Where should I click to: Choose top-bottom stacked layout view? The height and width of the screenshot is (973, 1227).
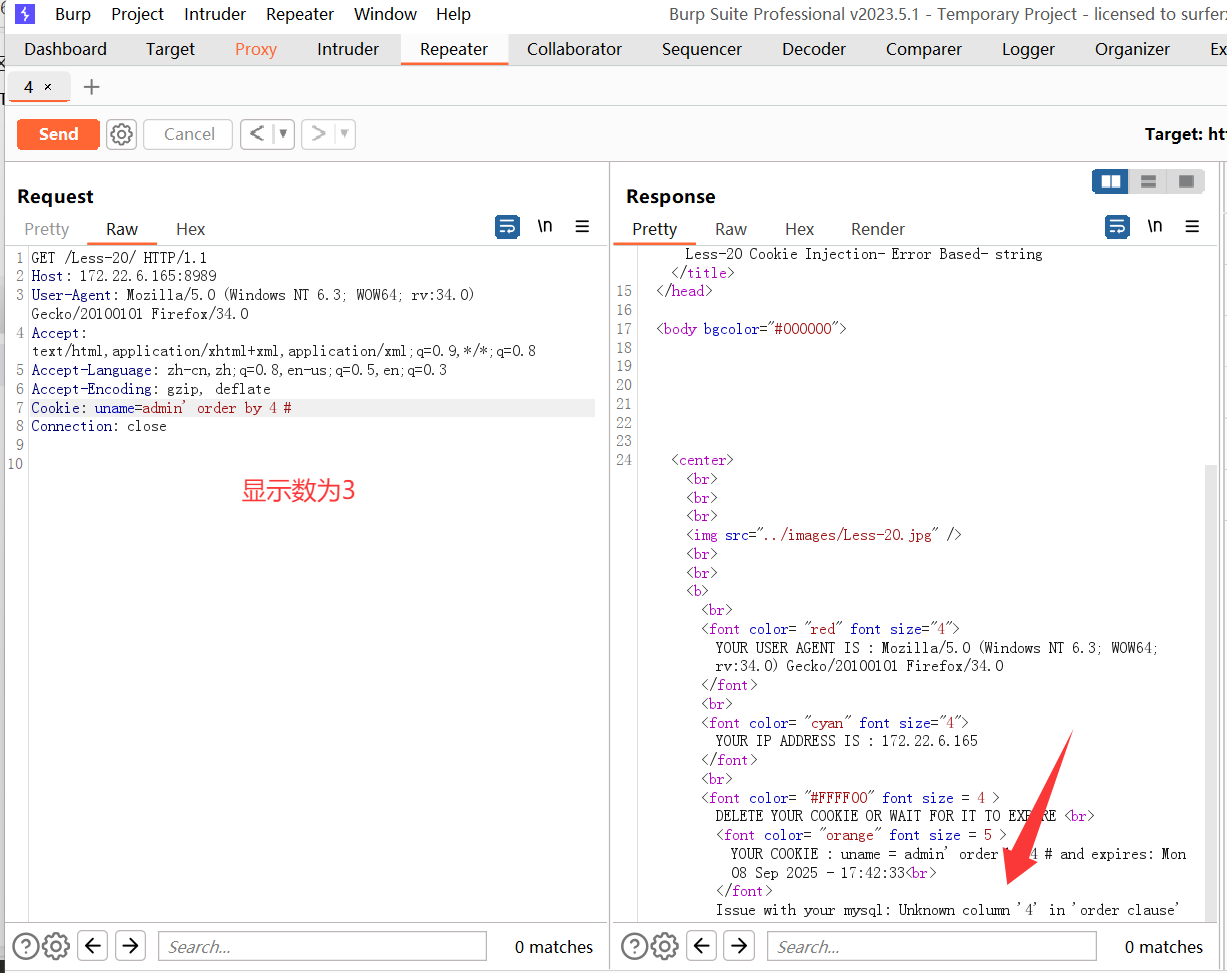pos(1148,181)
